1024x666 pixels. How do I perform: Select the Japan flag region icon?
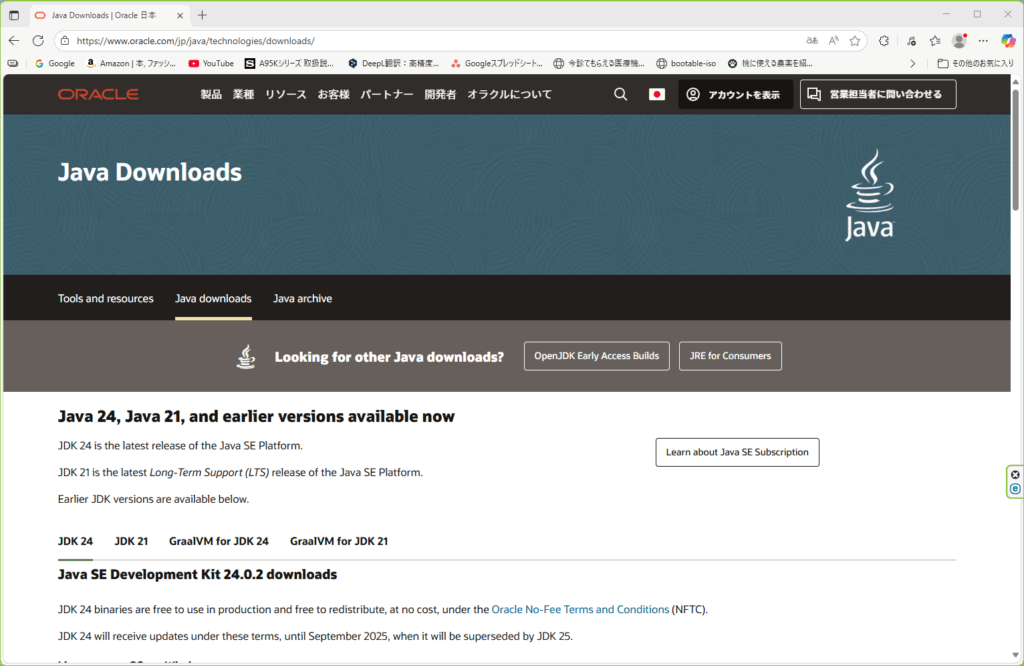click(x=656, y=94)
